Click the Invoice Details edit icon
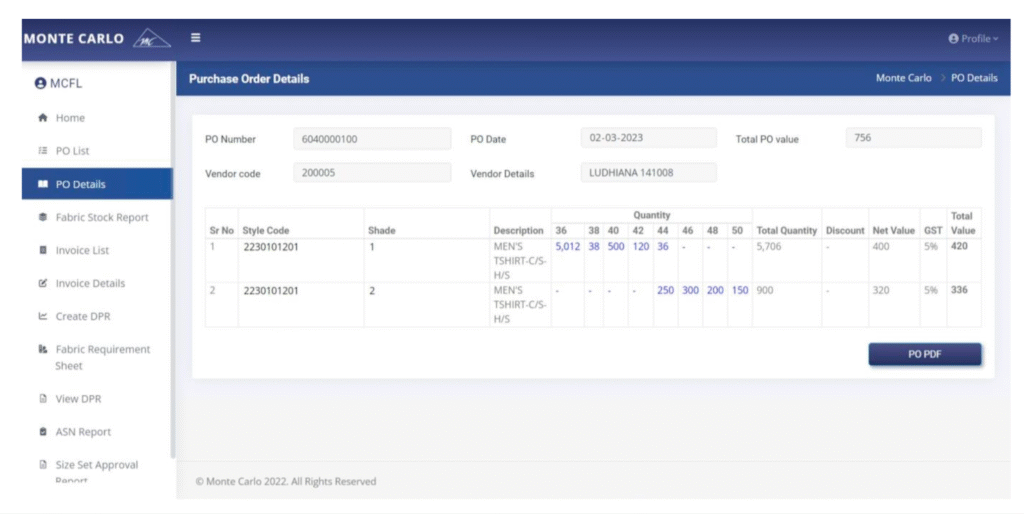Image resolution: width=1024 pixels, height=514 pixels. pyautogui.click(x=43, y=283)
